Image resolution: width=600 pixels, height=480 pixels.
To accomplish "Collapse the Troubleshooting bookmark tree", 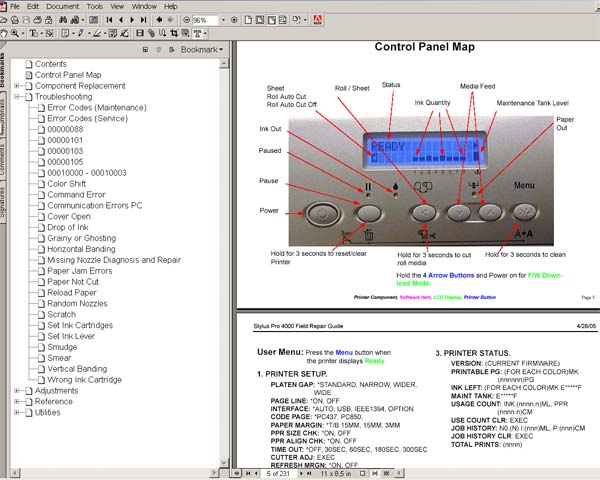I will pyautogui.click(x=17, y=97).
